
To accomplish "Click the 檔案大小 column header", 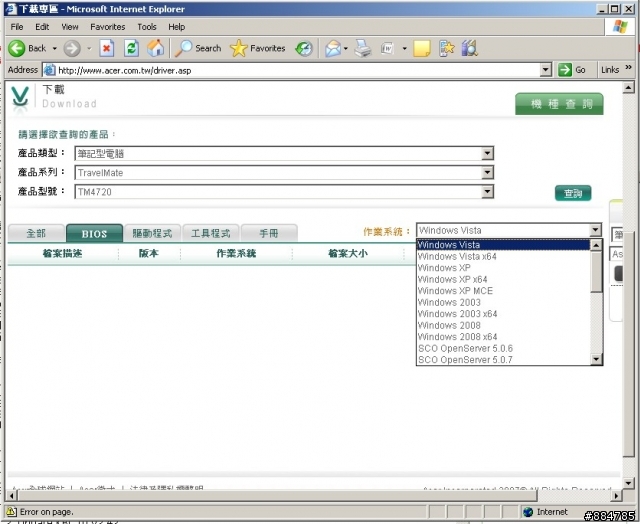I will 348,253.
